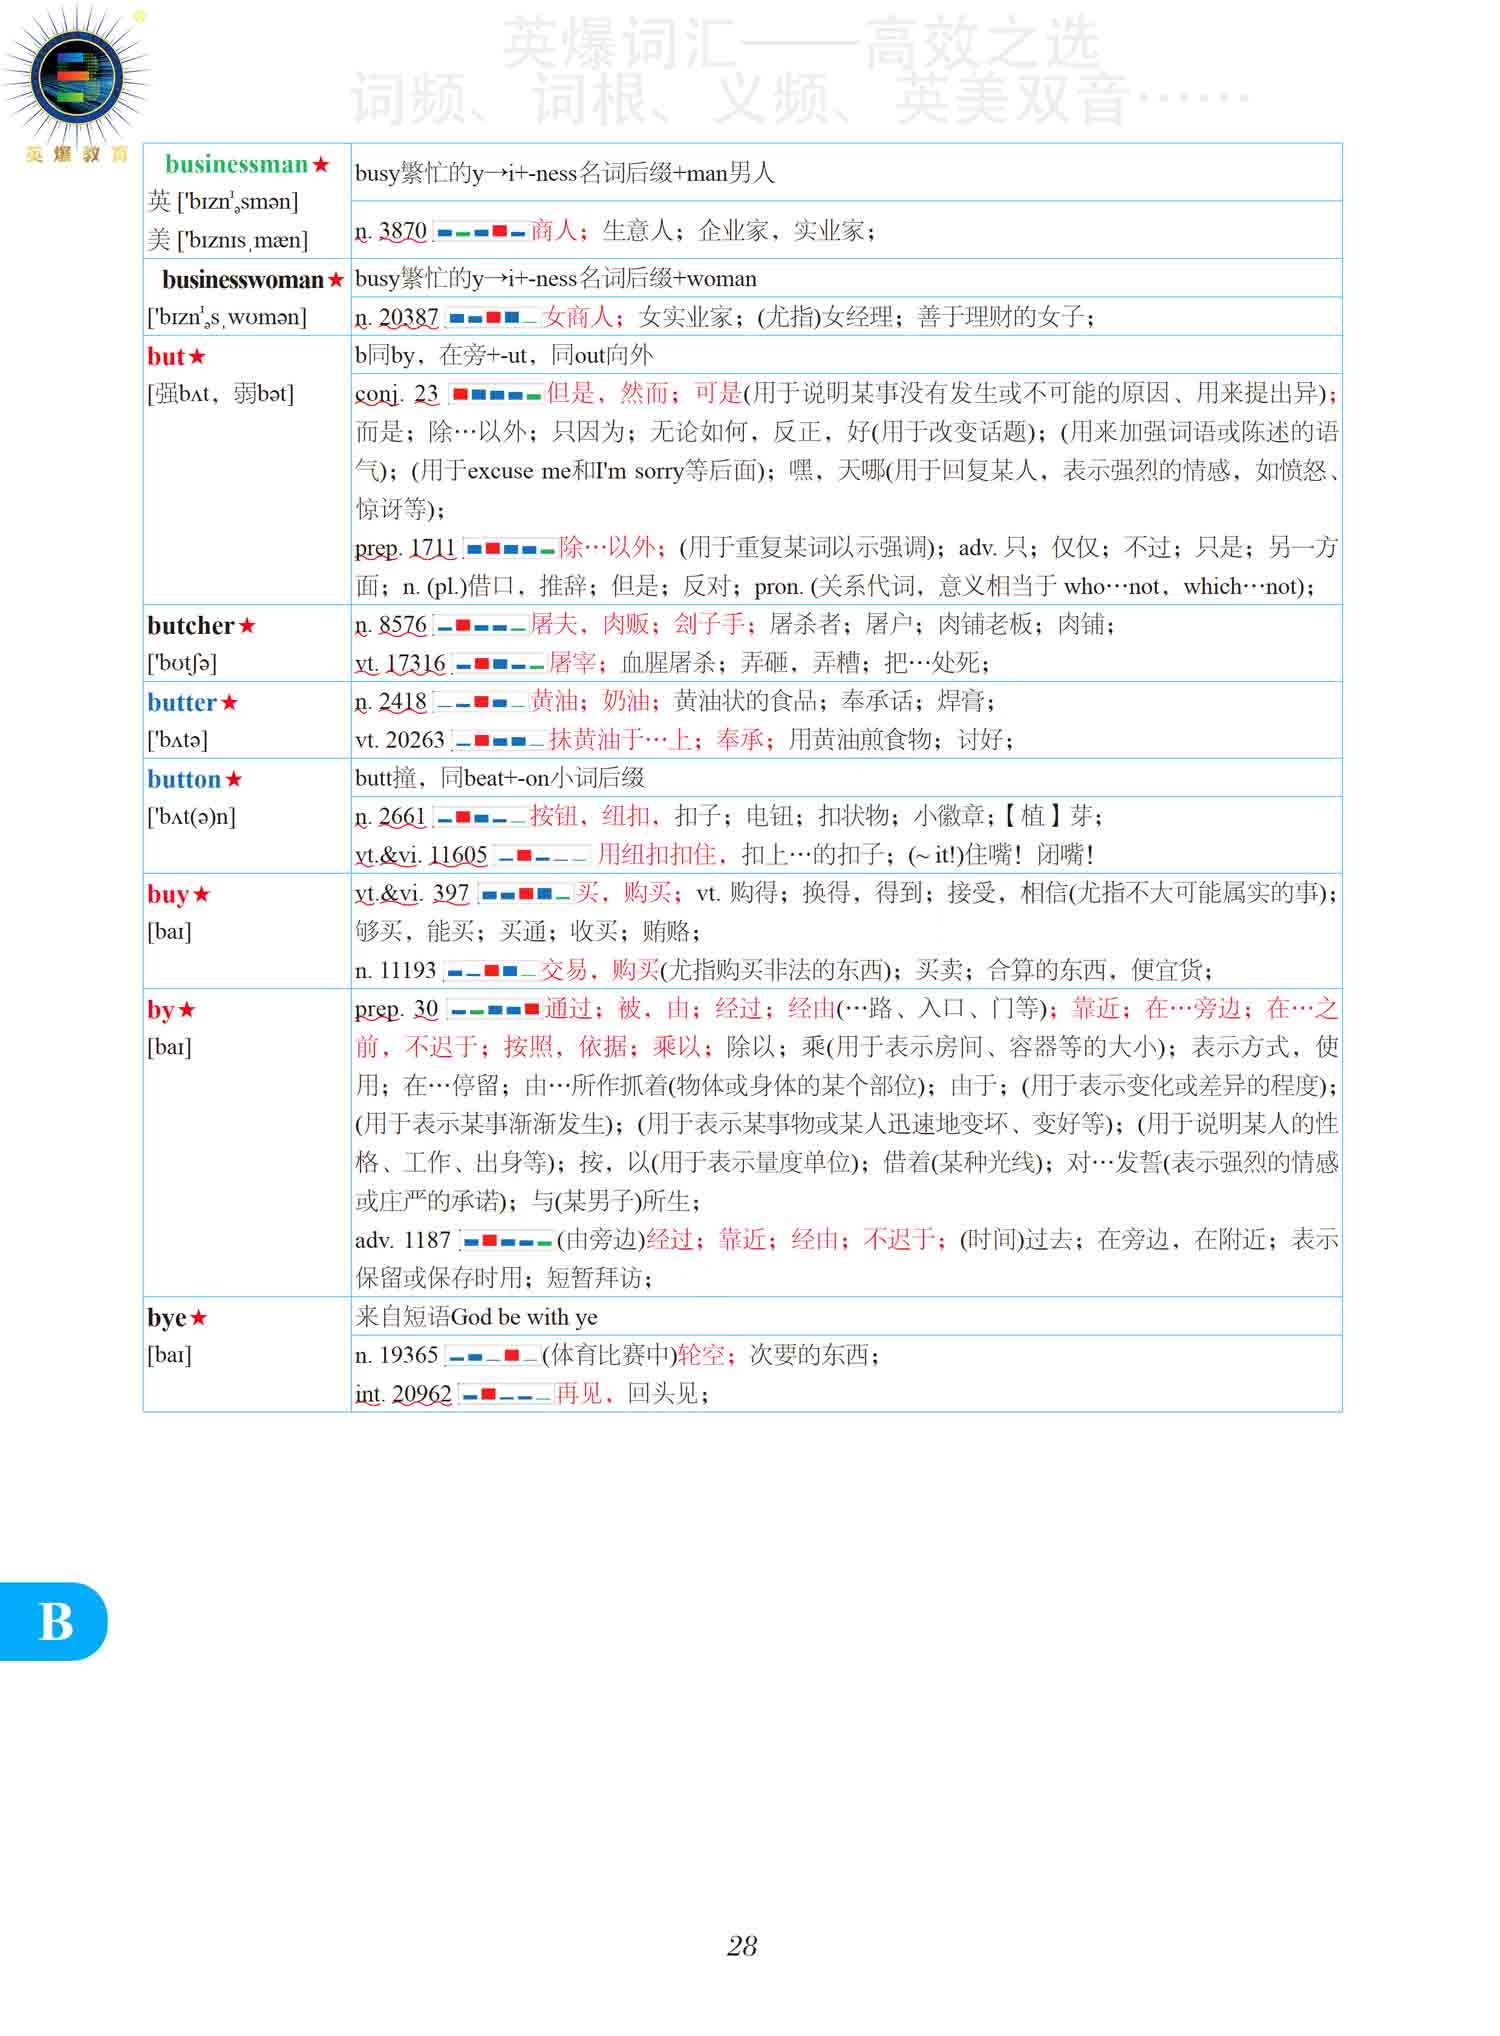Click the page number 28
Image resolution: width=1500 pixels, height=2036 pixels.
coord(742,1946)
